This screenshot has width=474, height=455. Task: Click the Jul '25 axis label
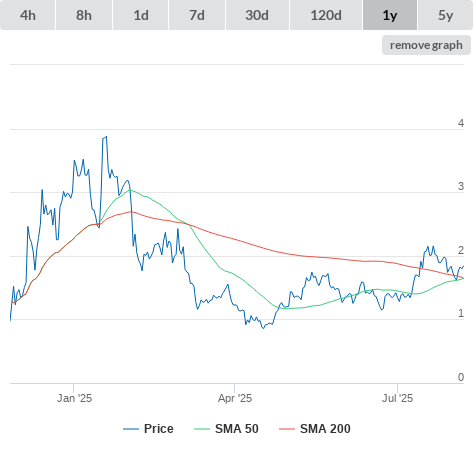click(397, 398)
